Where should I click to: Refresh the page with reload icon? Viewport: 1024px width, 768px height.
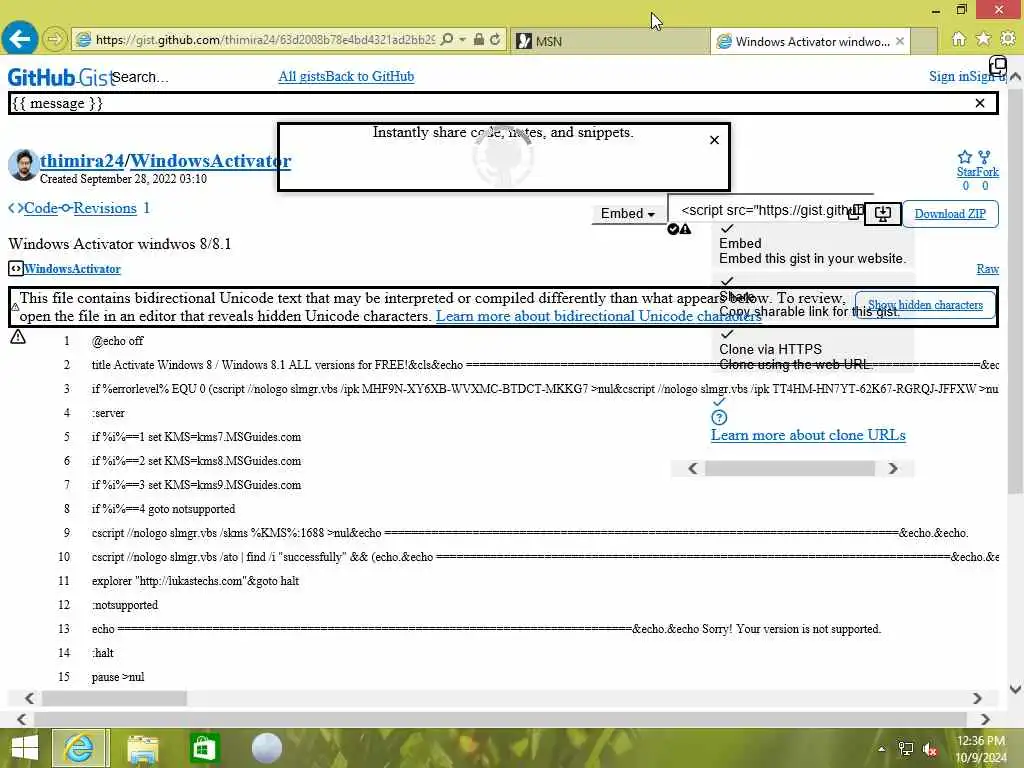coord(495,40)
